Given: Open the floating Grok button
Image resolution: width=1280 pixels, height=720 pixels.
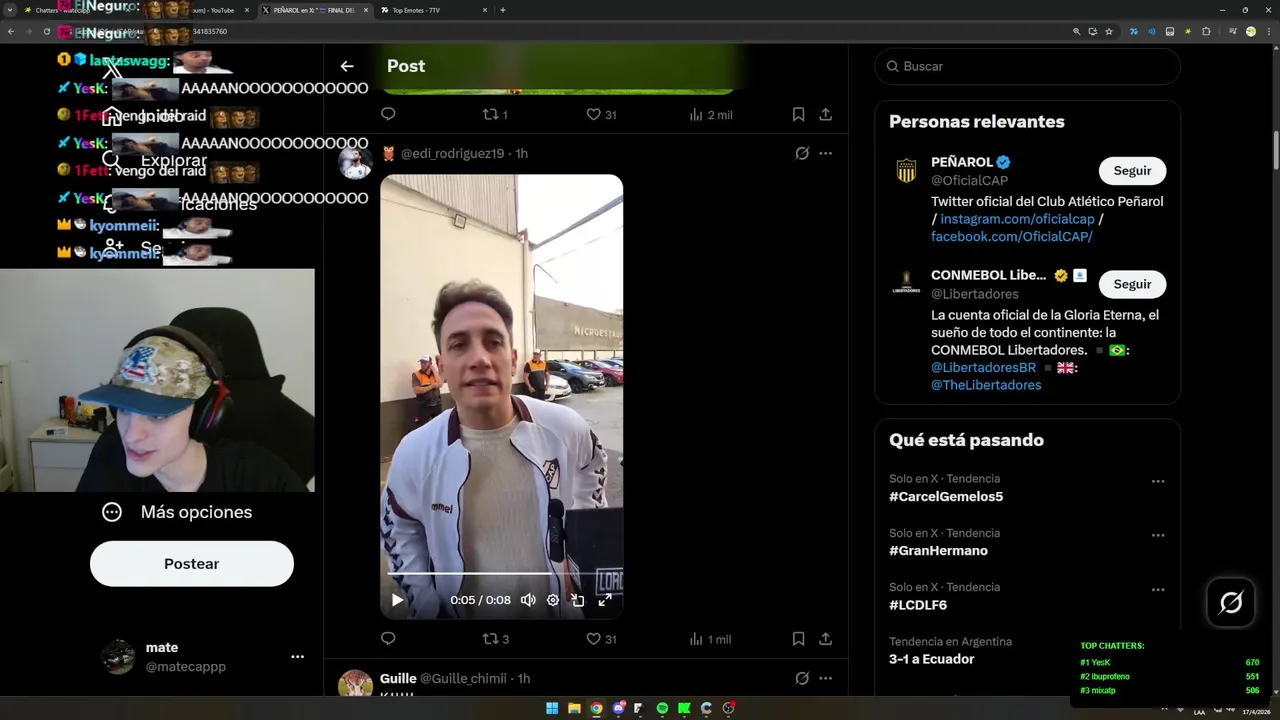Looking at the screenshot, I should [x=1231, y=602].
